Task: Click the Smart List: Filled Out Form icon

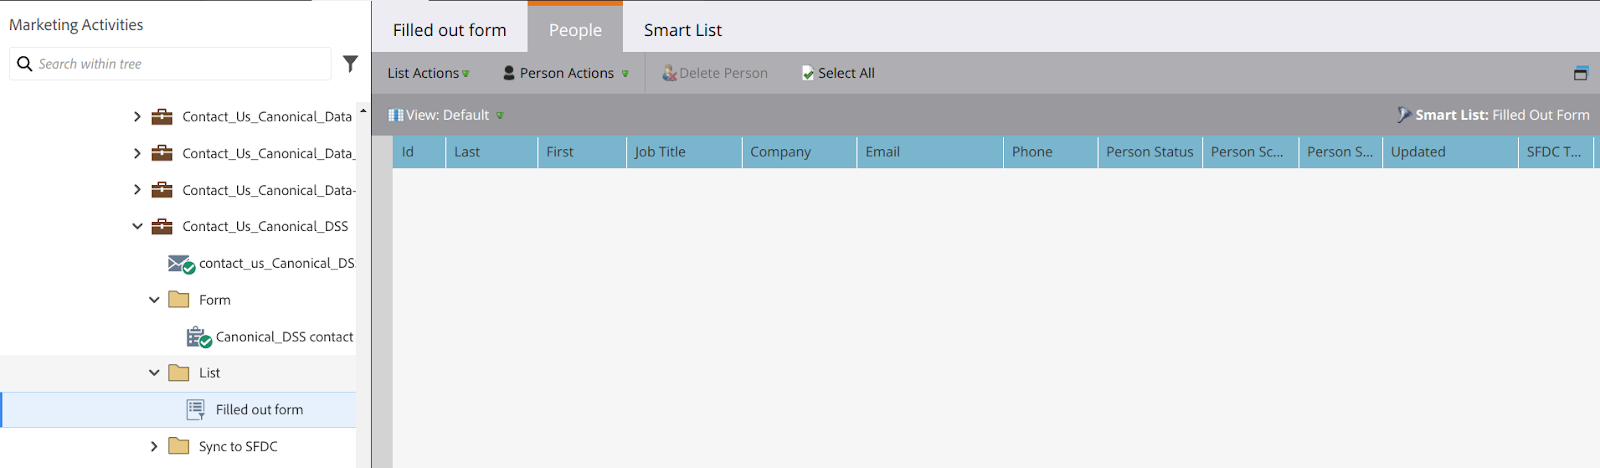Action: tap(1404, 115)
